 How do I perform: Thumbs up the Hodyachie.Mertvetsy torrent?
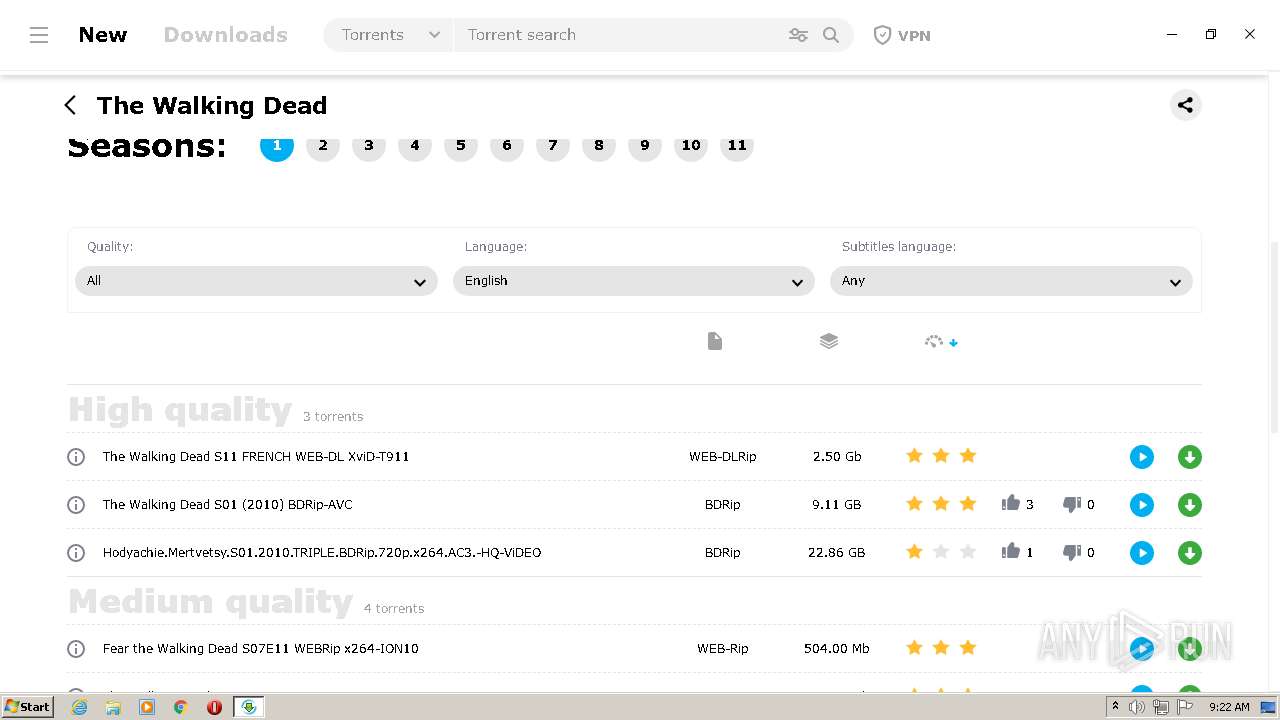1011,551
